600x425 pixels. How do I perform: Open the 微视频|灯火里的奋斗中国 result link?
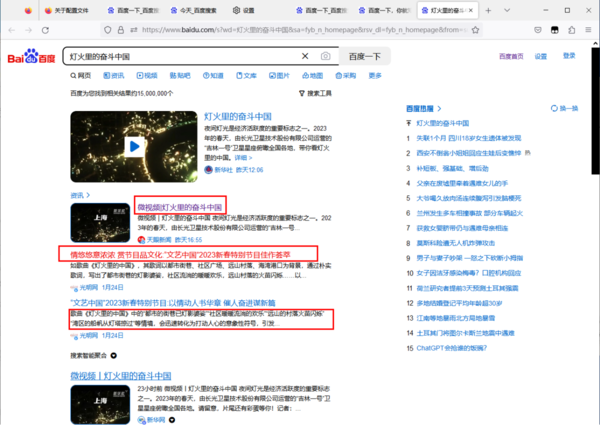179,207
